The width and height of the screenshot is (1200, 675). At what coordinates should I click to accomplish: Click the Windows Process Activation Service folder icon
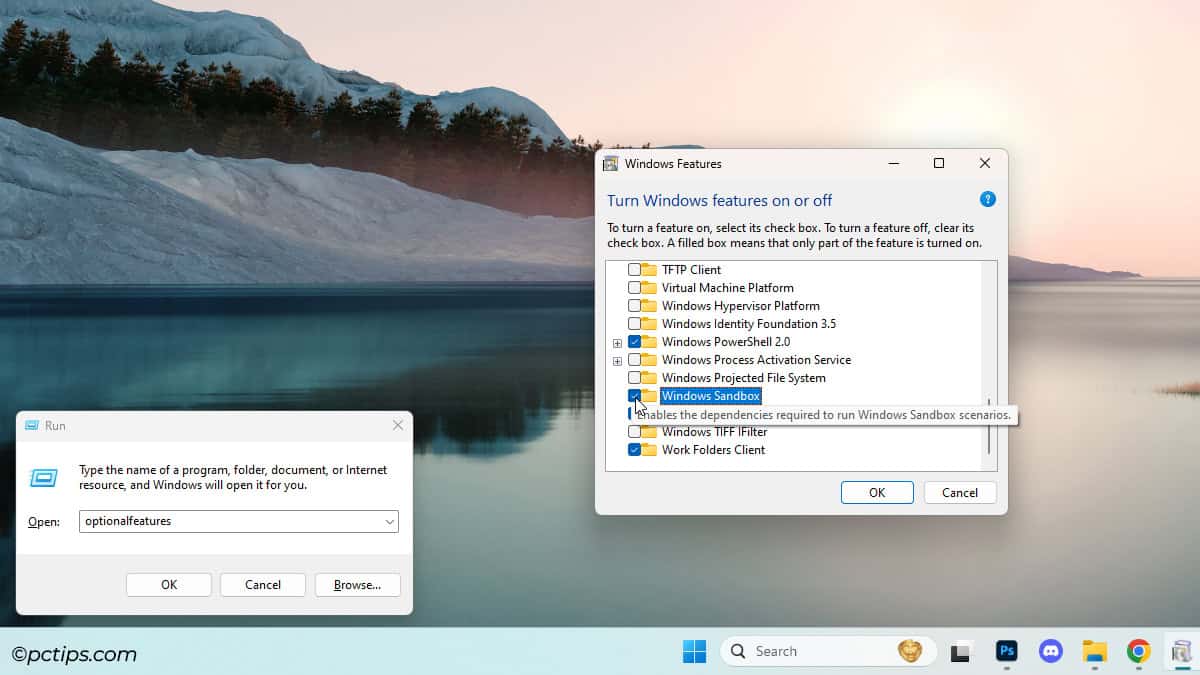tap(650, 360)
